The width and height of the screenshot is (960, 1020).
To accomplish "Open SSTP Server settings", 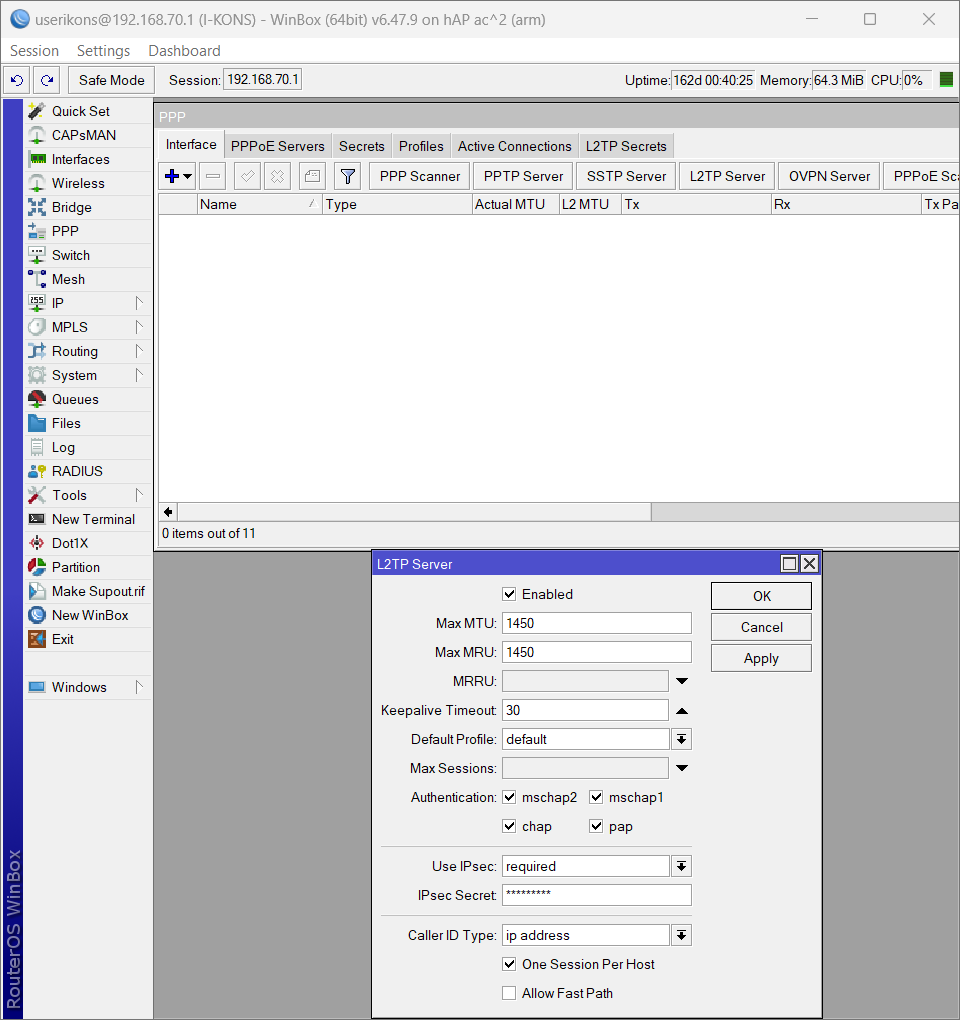I will tap(626, 176).
